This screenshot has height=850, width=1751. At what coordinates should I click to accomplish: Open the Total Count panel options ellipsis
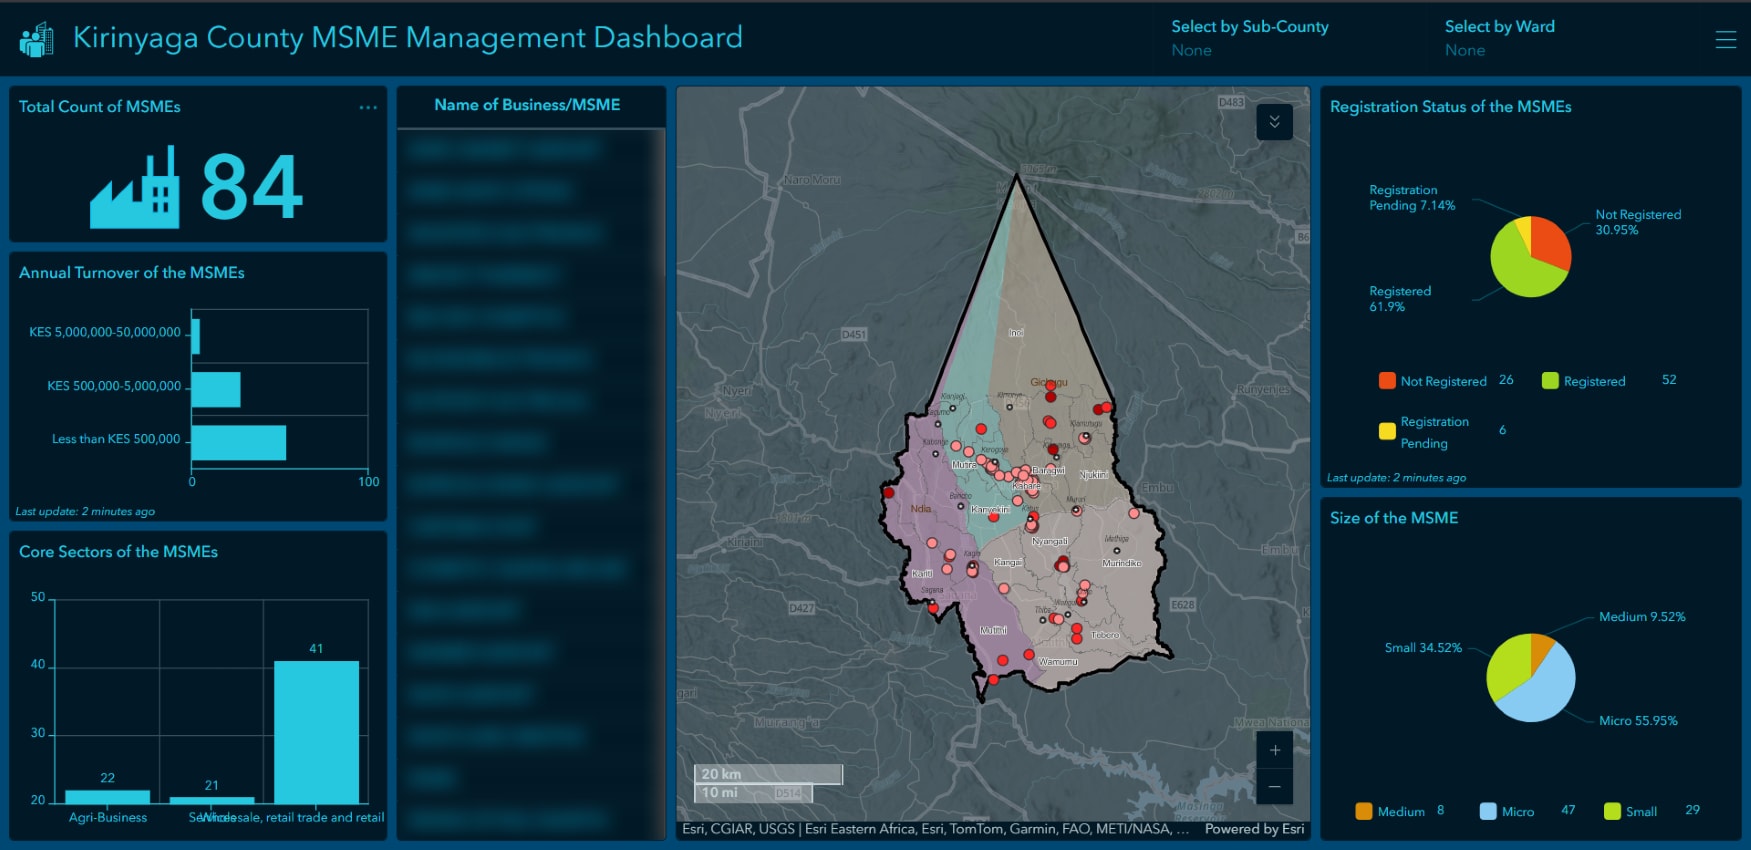[368, 107]
